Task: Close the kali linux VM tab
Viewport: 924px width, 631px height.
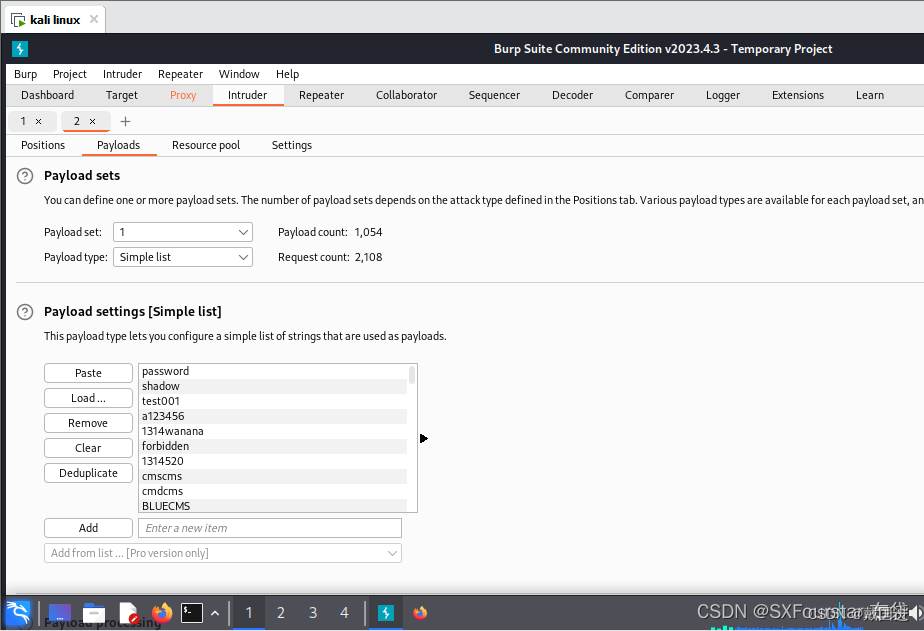Action: [94, 19]
